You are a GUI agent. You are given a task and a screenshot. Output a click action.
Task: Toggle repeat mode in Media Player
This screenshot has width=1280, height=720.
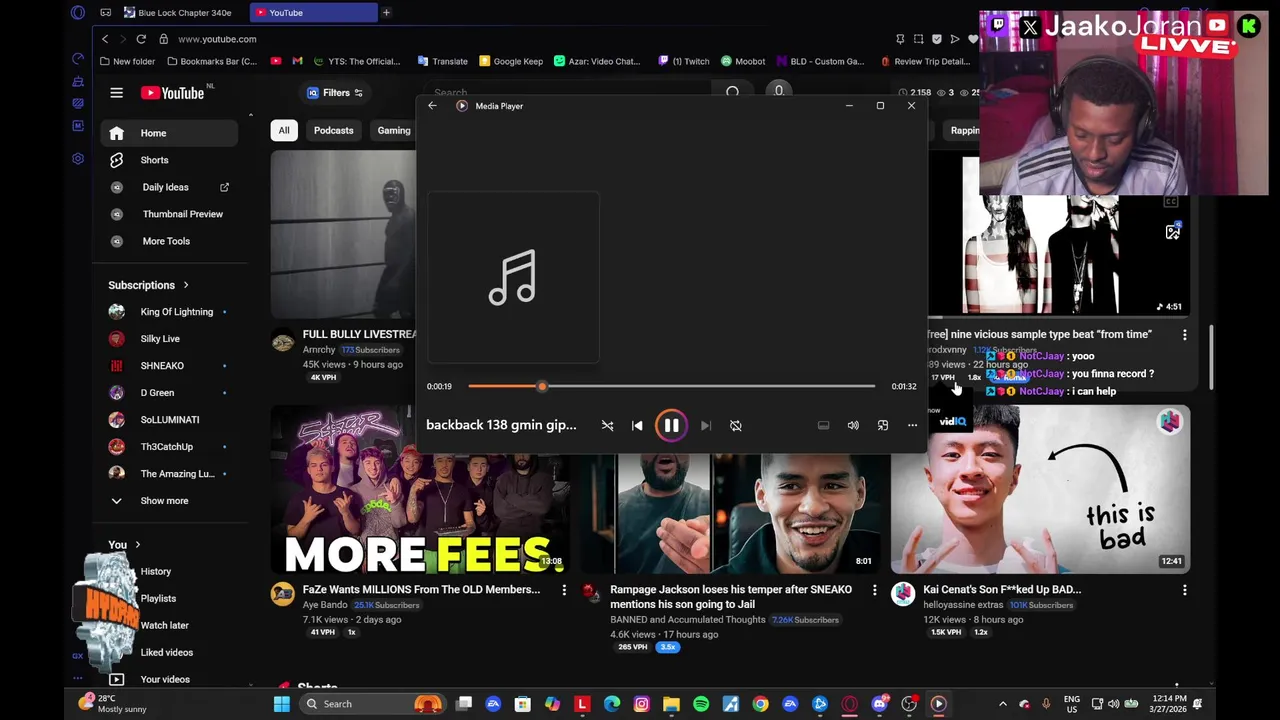pos(735,425)
